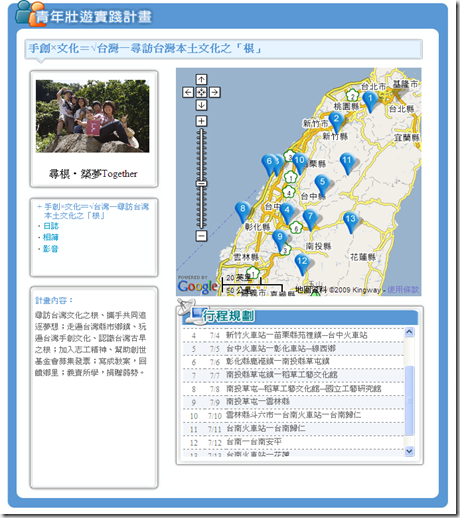The height and width of the screenshot is (518, 460).
Task: Select blue map marker 13 near Hualien
Action: pos(351,222)
